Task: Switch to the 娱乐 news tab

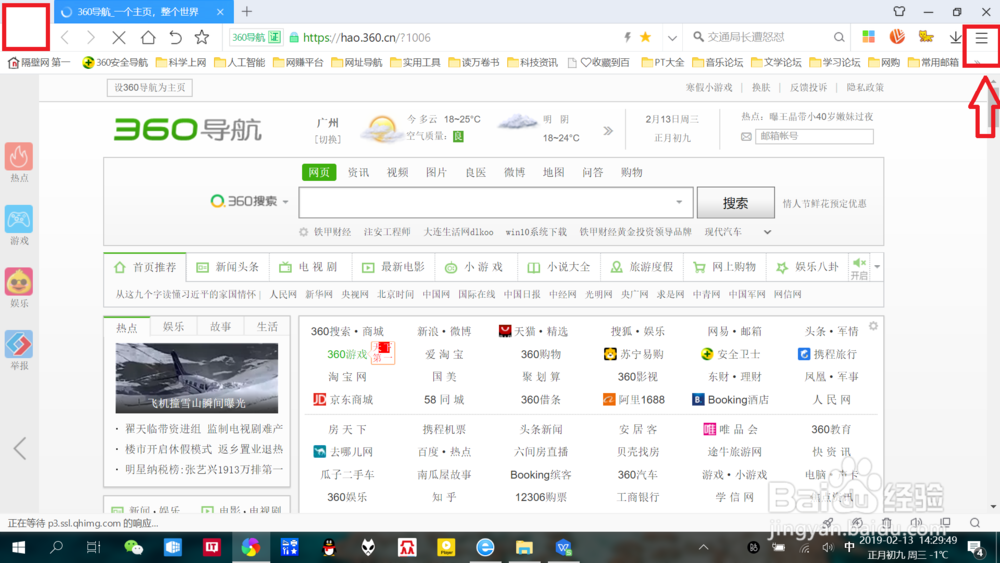Action: (x=173, y=326)
